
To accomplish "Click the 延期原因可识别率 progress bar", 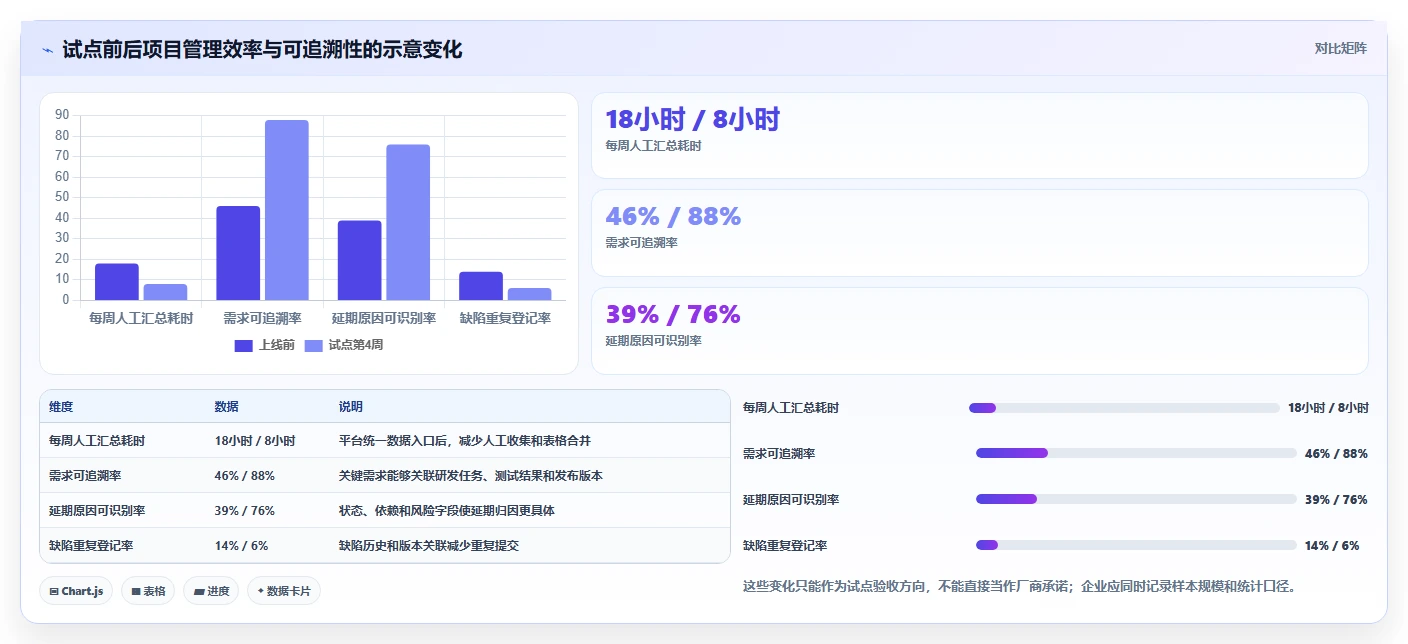I will [x=1136, y=499].
